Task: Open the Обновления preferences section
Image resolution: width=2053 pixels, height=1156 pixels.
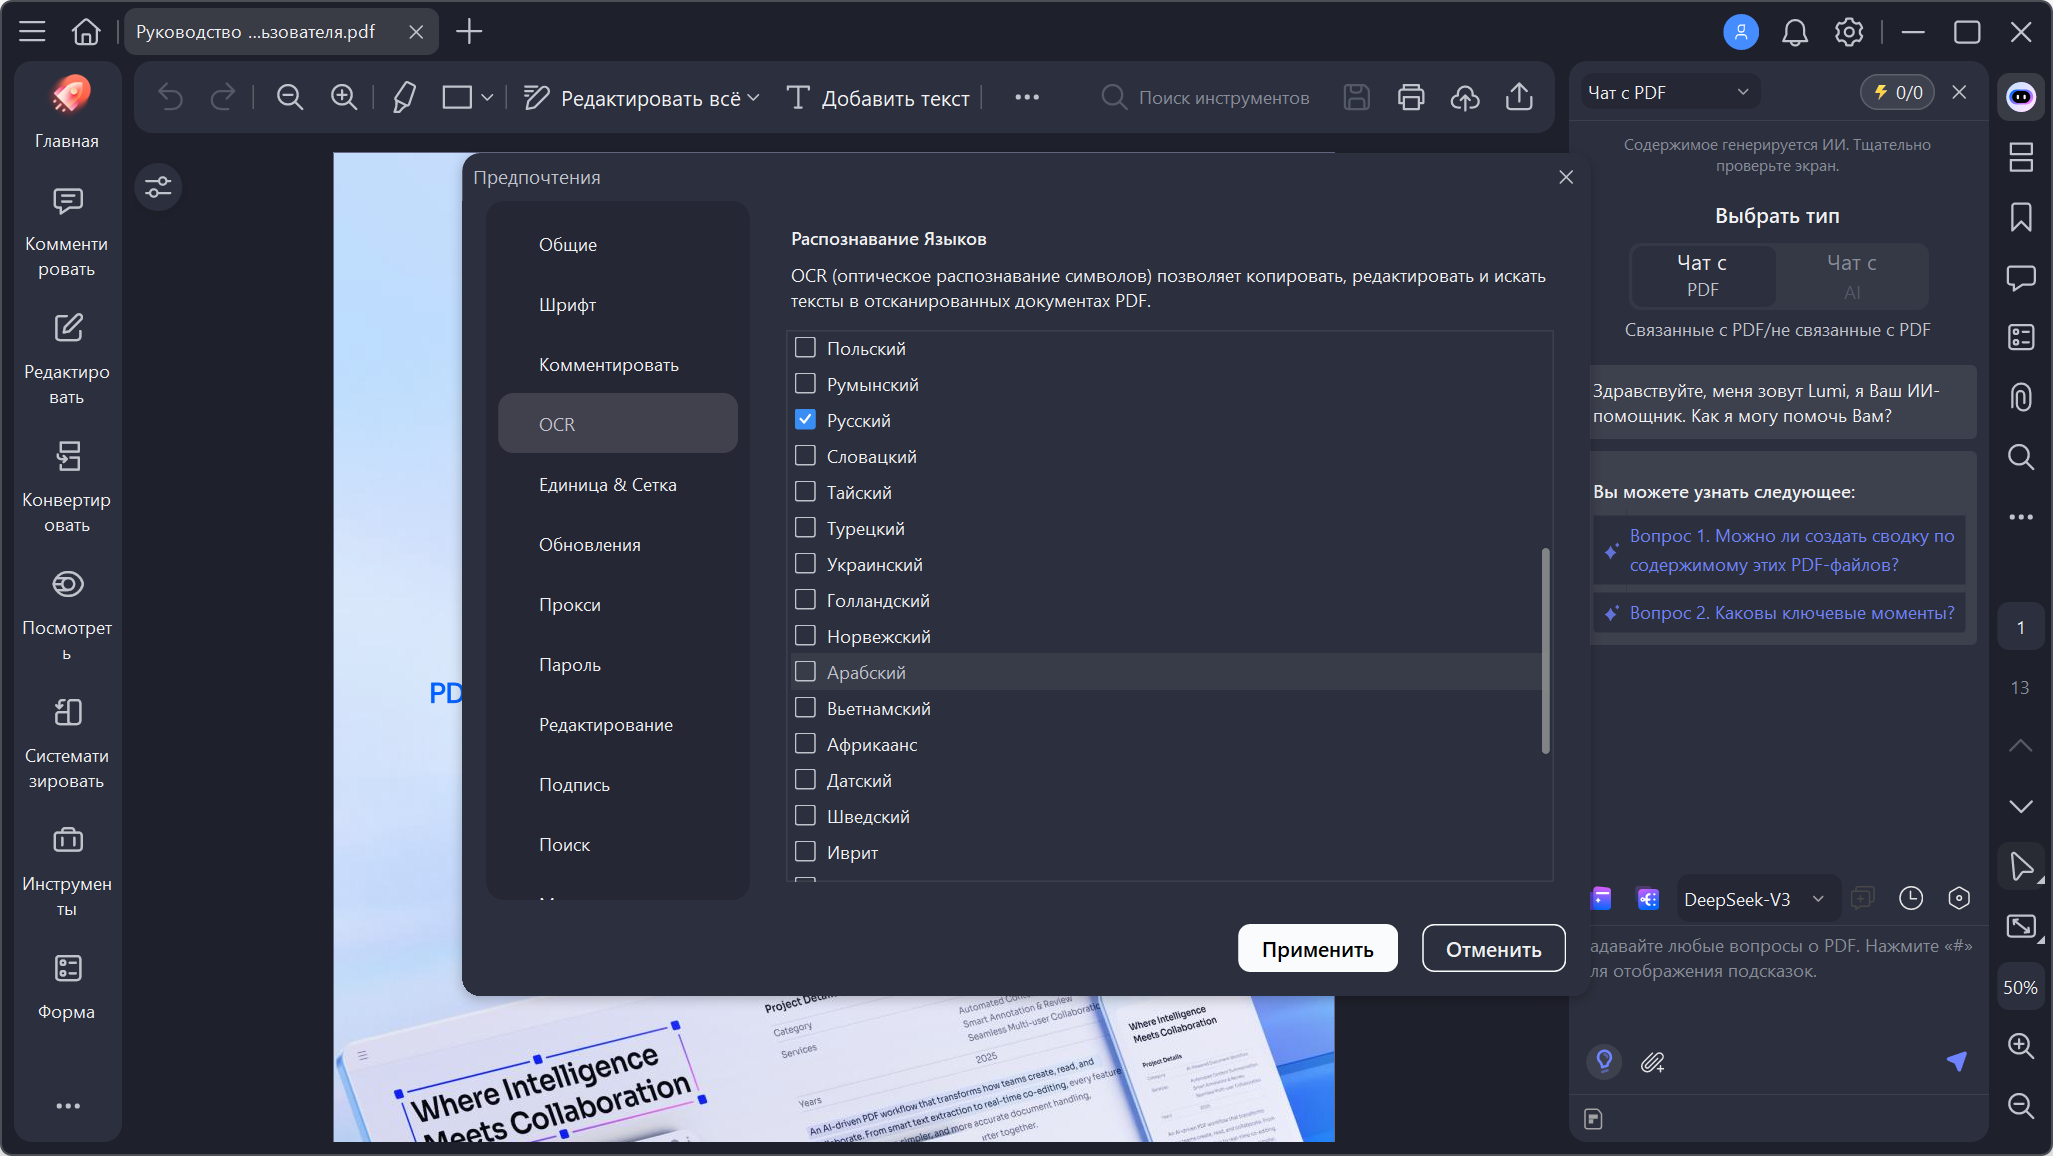Action: coord(589,545)
